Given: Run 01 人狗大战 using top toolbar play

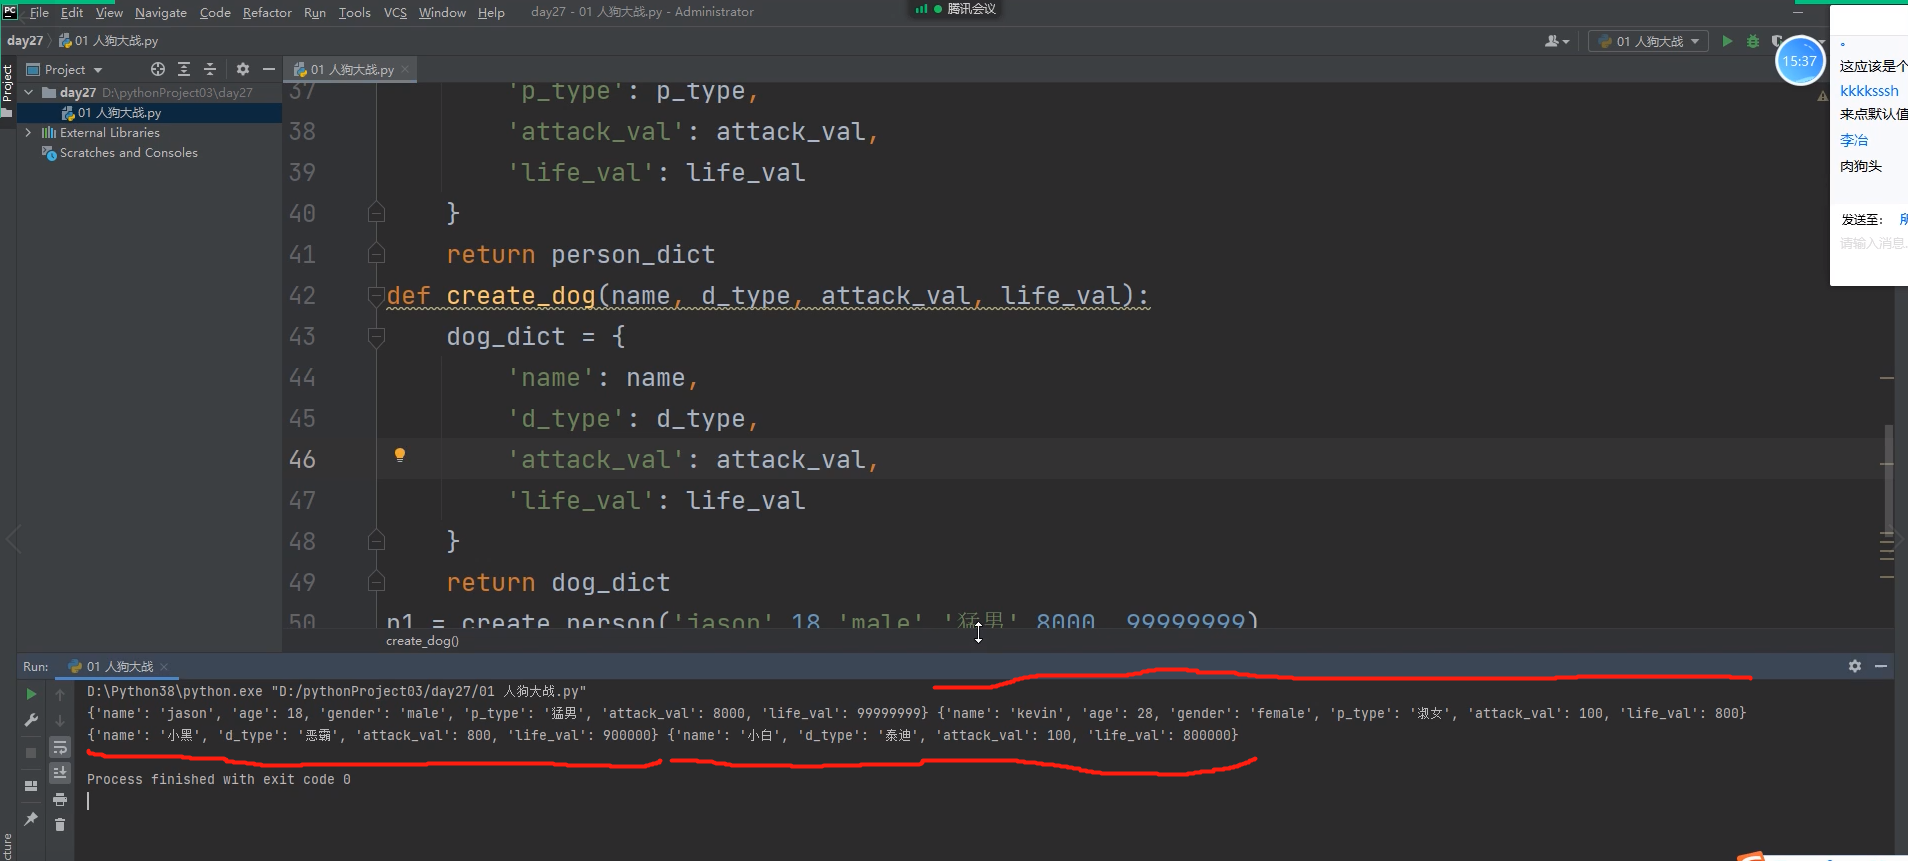Looking at the screenshot, I should coord(1727,41).
